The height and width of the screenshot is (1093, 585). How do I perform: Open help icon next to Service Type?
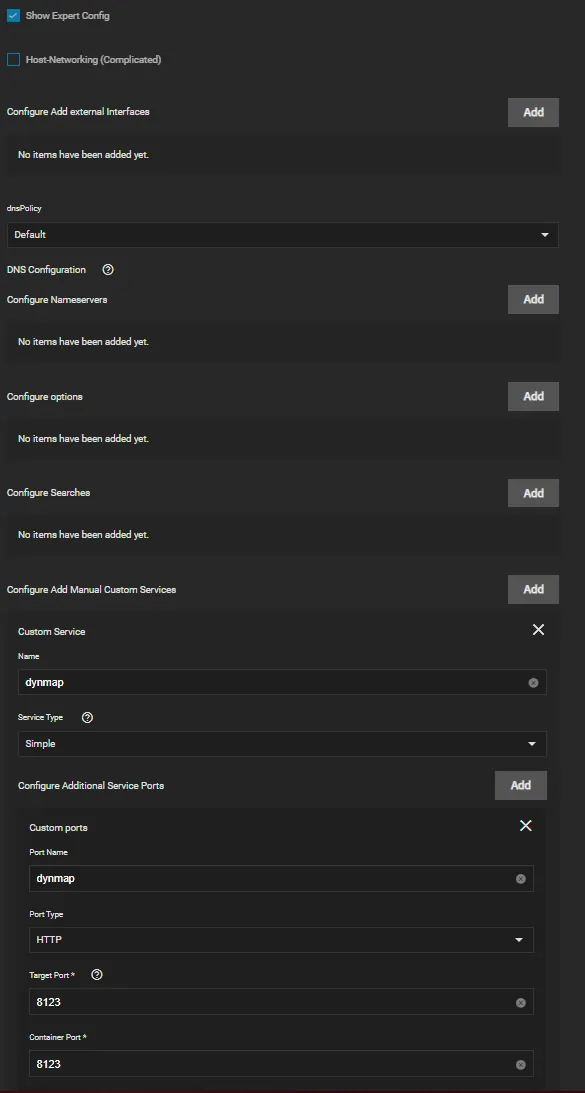tap(87, 717)
